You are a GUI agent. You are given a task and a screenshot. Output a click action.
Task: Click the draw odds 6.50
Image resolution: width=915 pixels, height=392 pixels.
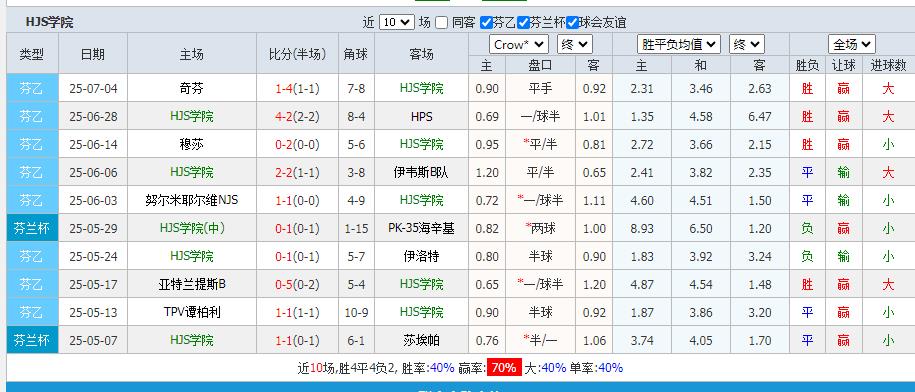tap(701, 229)
